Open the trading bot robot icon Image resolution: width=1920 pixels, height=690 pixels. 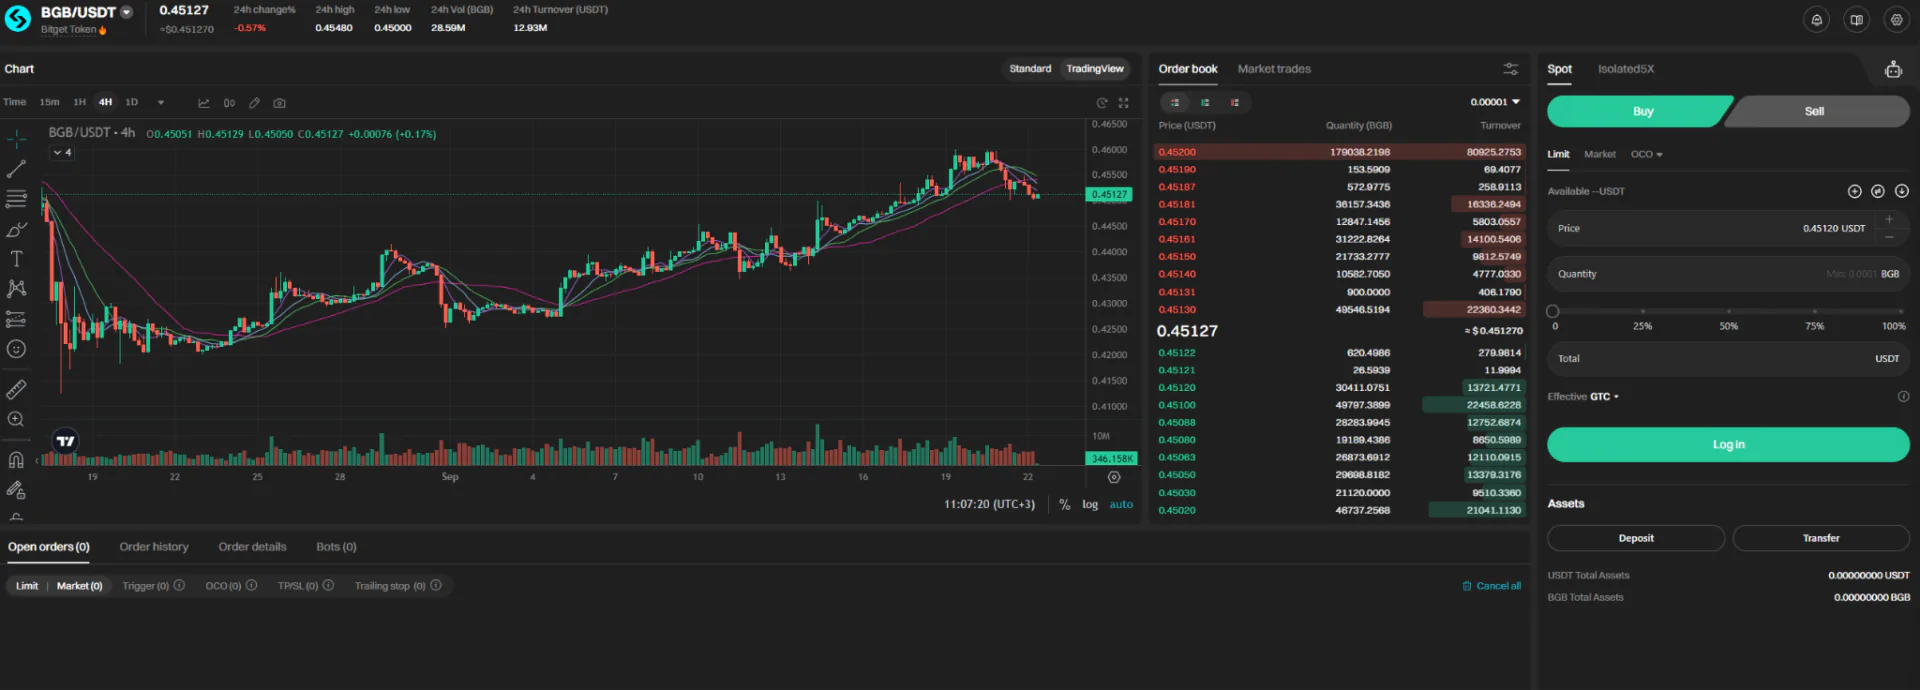tap(1893, 69)
